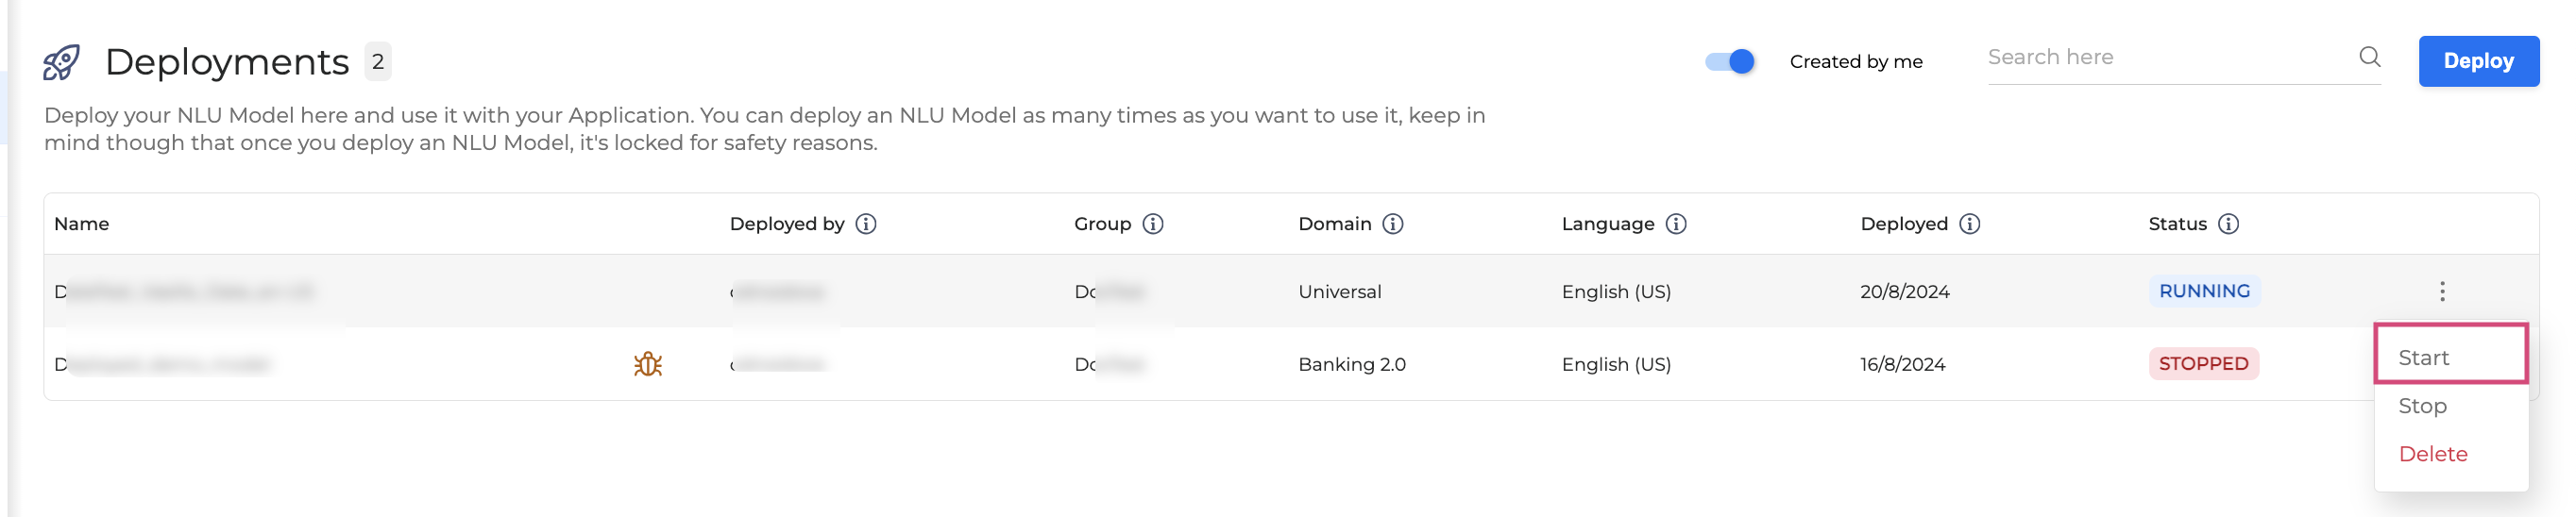The height and width of the screenshot is (517, 2576).
Task: Select the Banking 2.0 deployment row
Action: tap(1352, 365)
